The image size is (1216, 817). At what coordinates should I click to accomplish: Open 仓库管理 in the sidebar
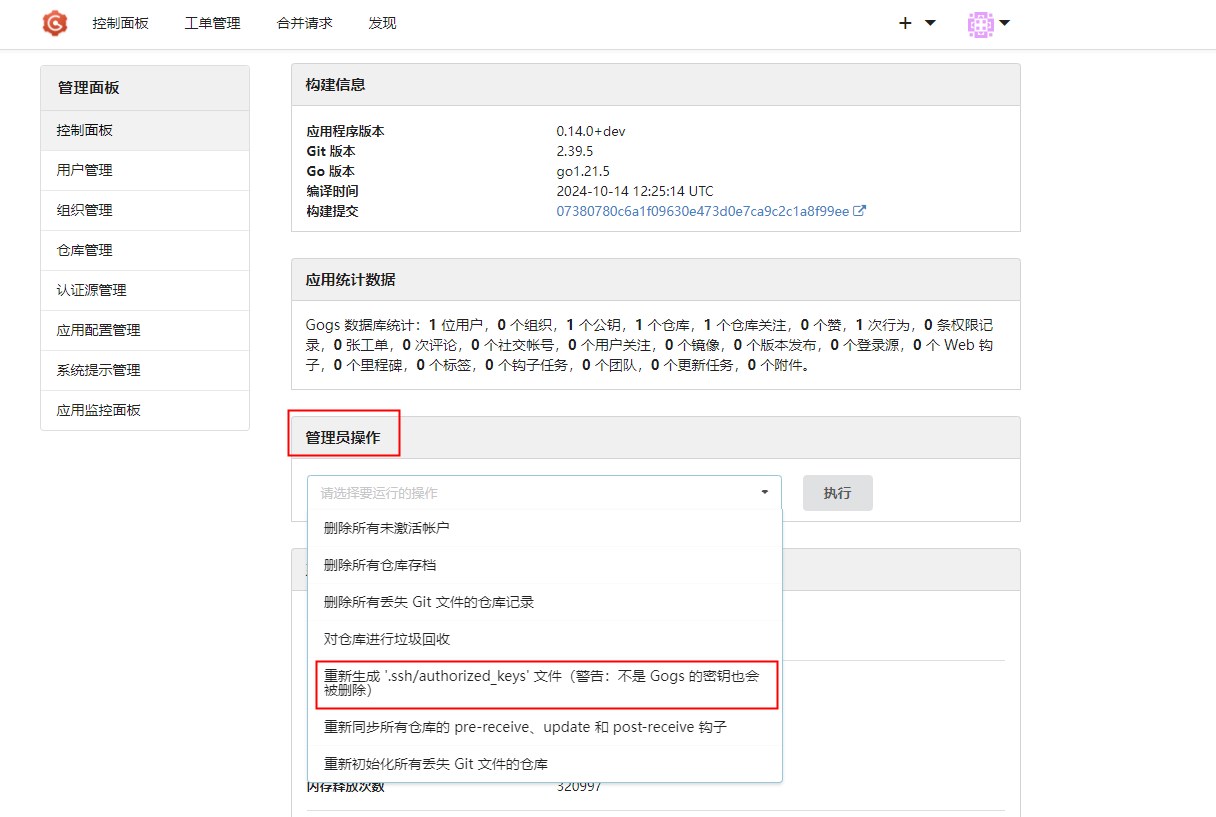point(145,250)
